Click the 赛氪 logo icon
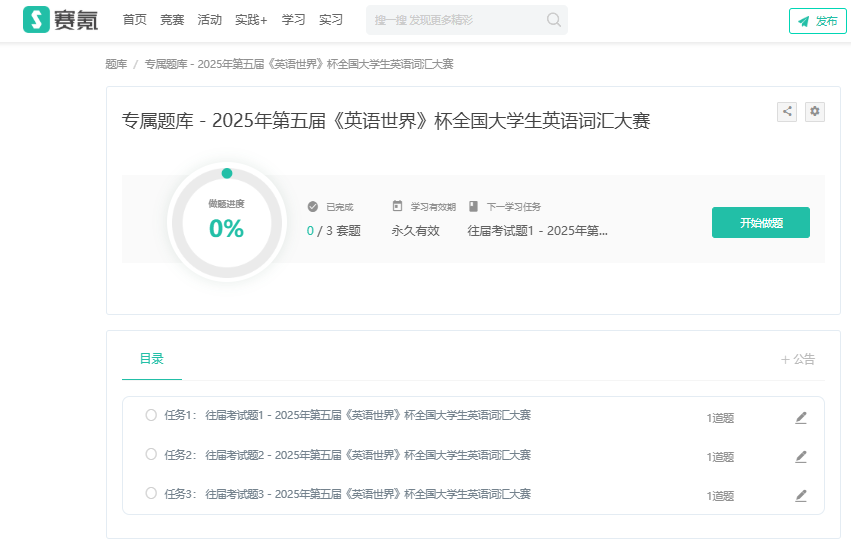 [36, 20]
